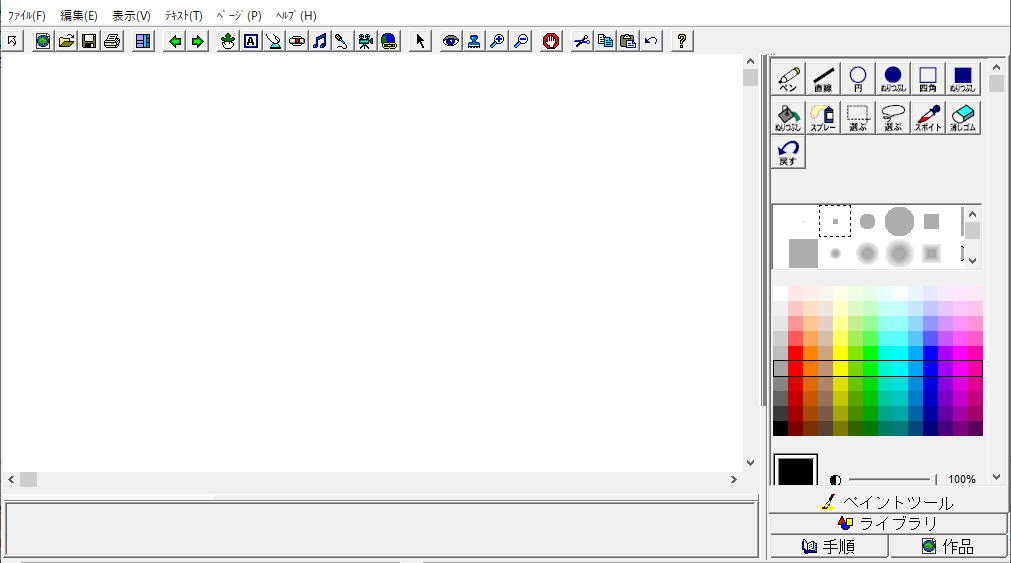Switch to the ペイントツール panel

point(888,502)
